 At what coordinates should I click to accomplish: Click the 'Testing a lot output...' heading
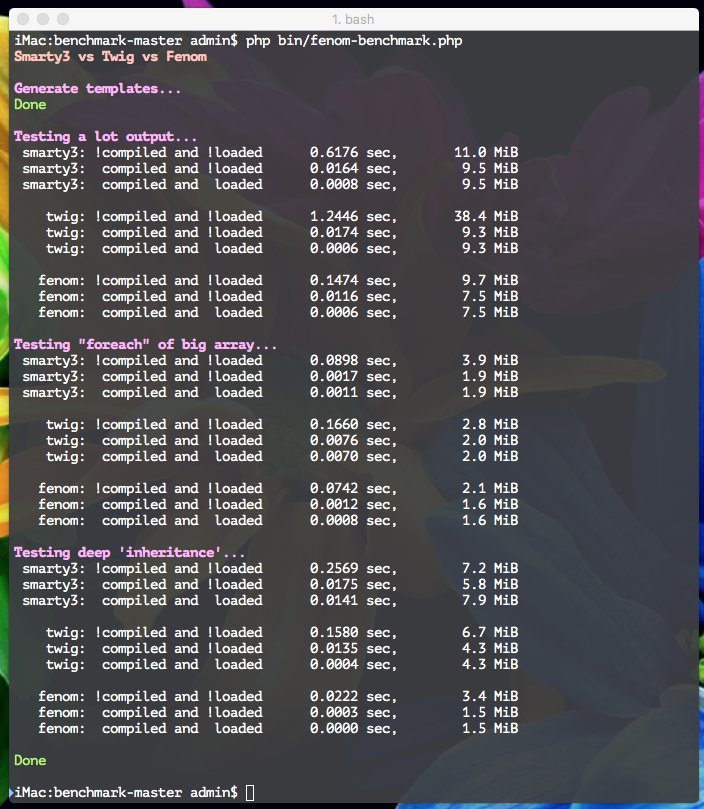[105, 137]
